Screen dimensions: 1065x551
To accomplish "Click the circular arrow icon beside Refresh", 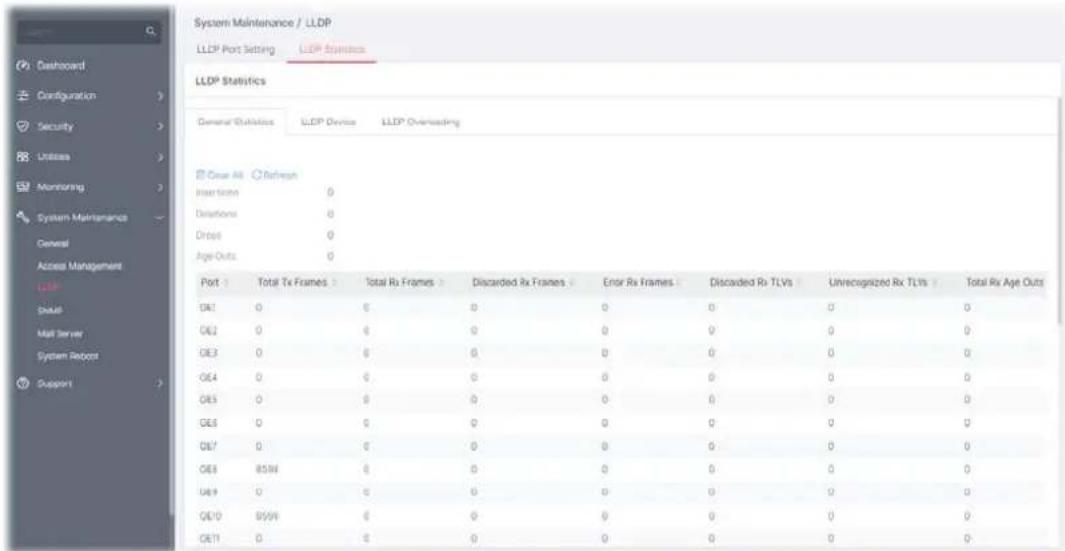I will (x=256, y=175).
